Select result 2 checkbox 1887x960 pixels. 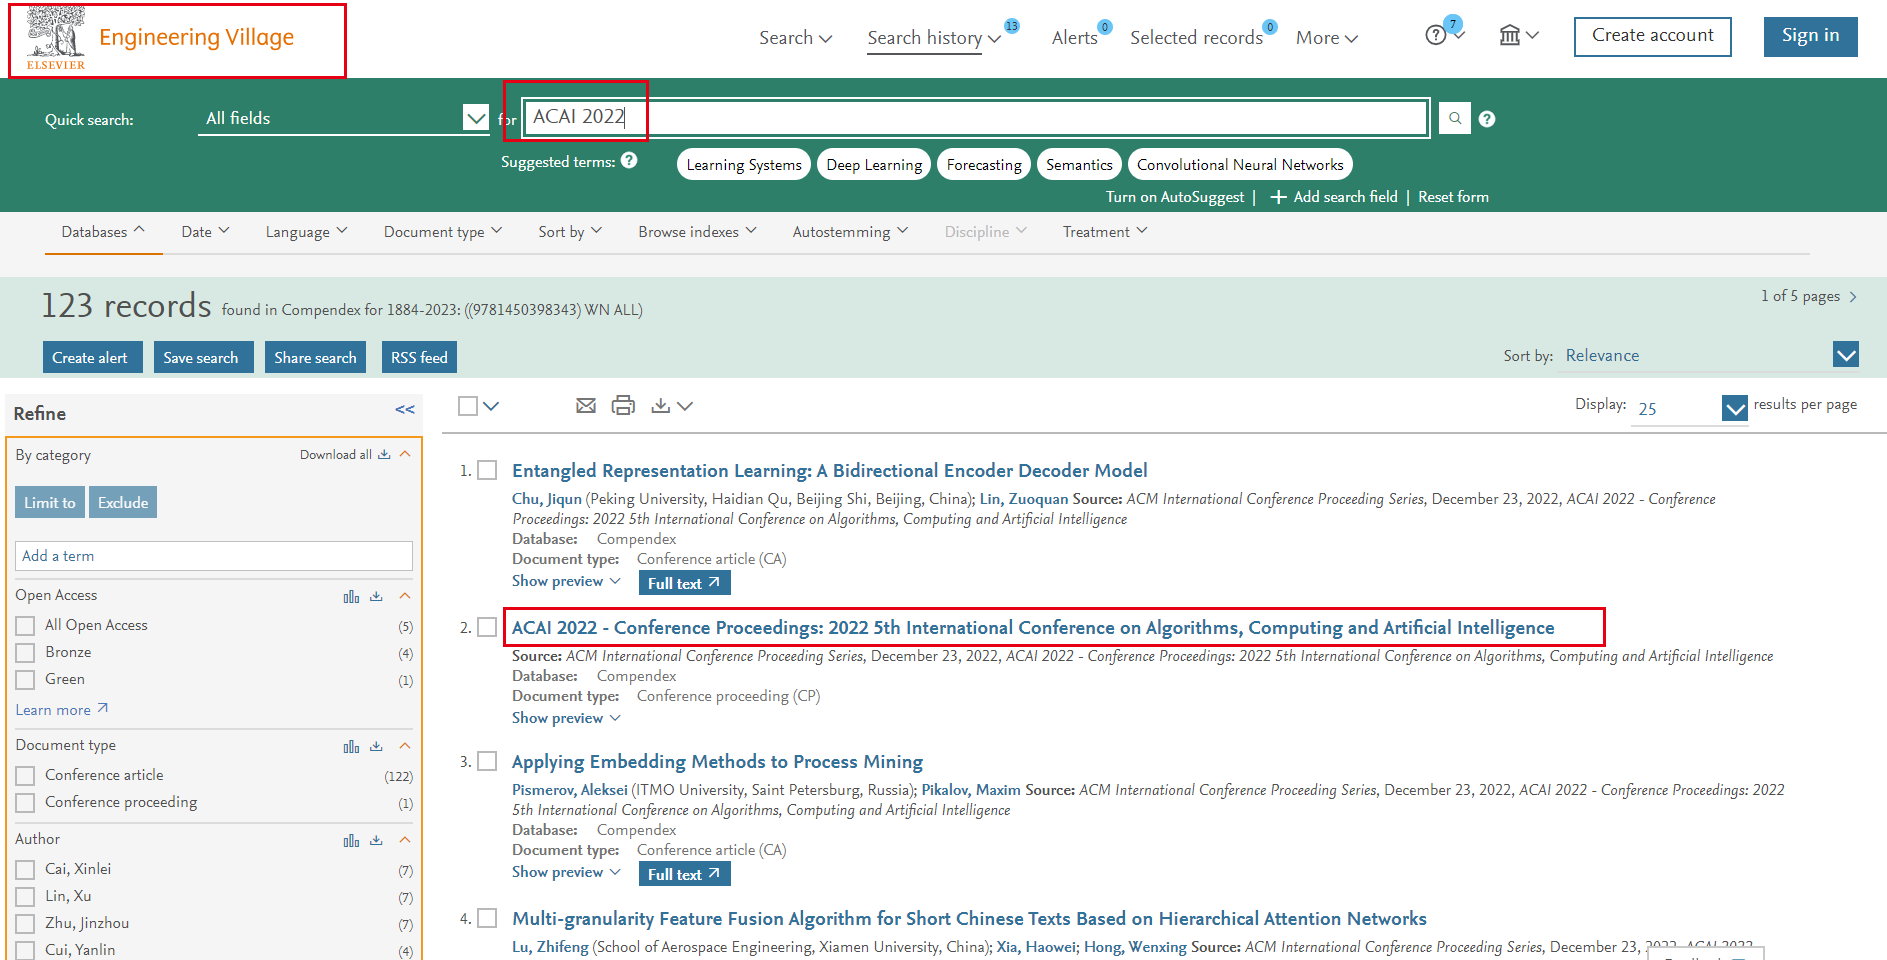coord(487,627)
